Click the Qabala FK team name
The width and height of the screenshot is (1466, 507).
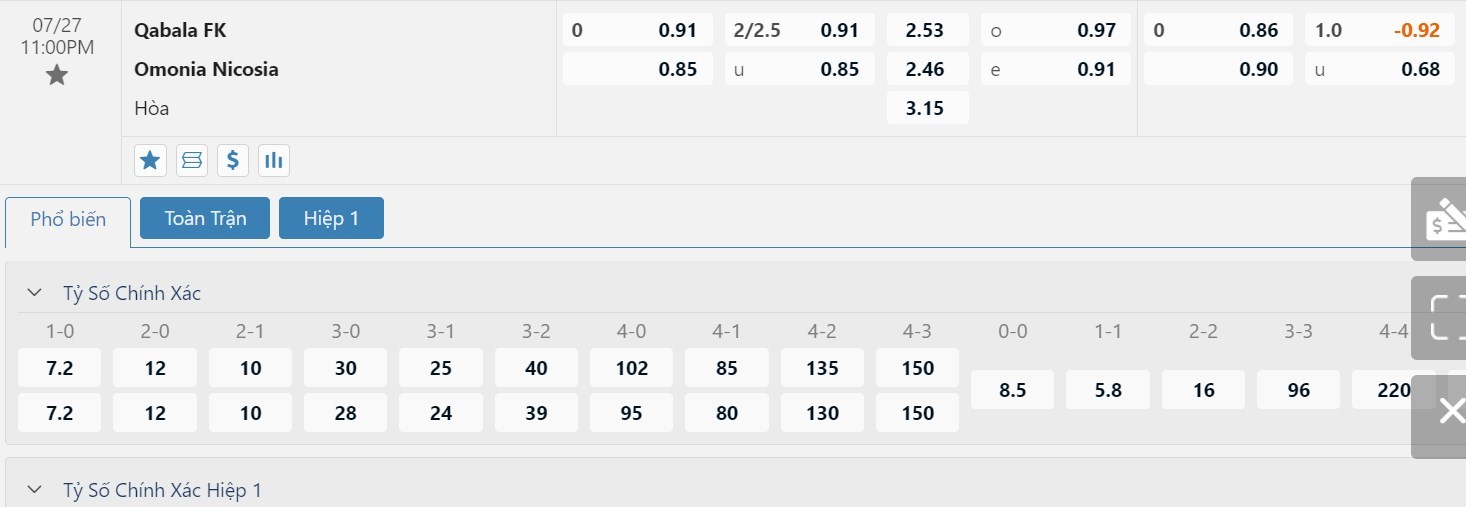180,31
